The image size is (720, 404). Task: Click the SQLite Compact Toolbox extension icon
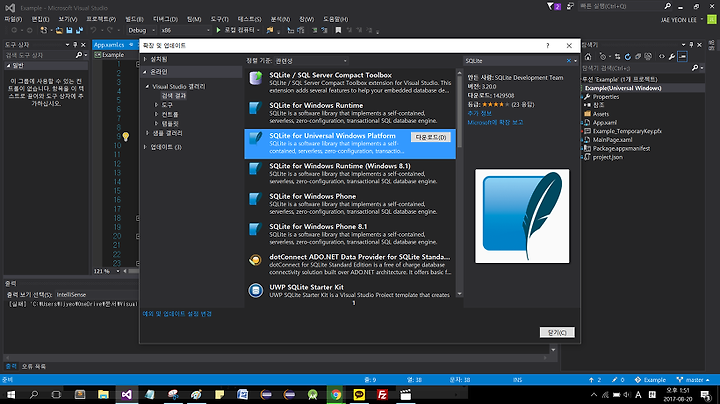[256, 79]
